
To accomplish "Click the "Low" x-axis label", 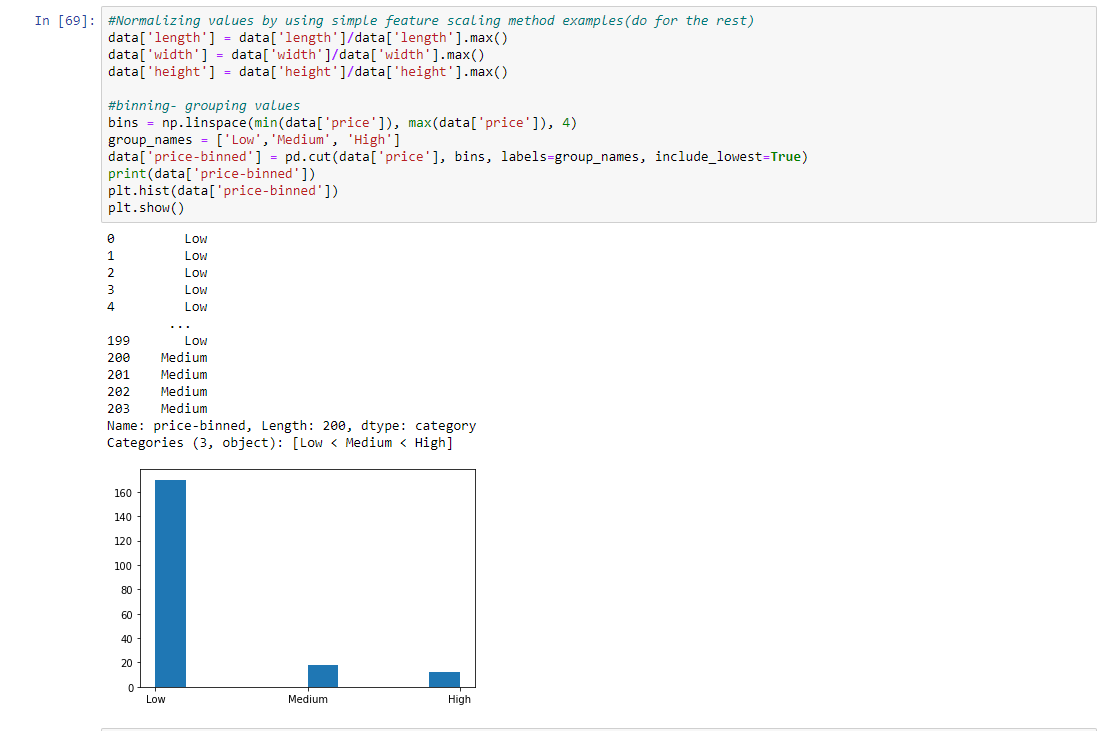I will 154,700.
